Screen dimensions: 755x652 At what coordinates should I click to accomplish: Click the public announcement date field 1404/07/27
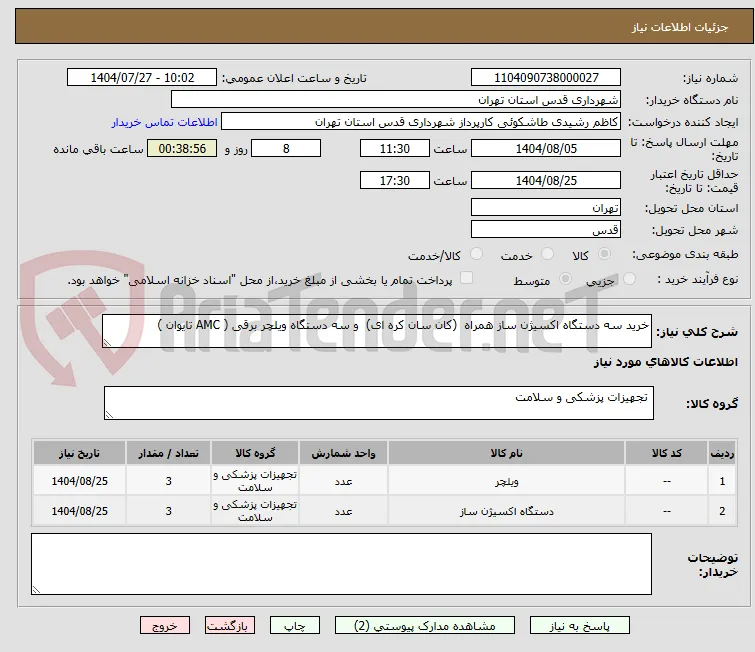coord(142,78)
